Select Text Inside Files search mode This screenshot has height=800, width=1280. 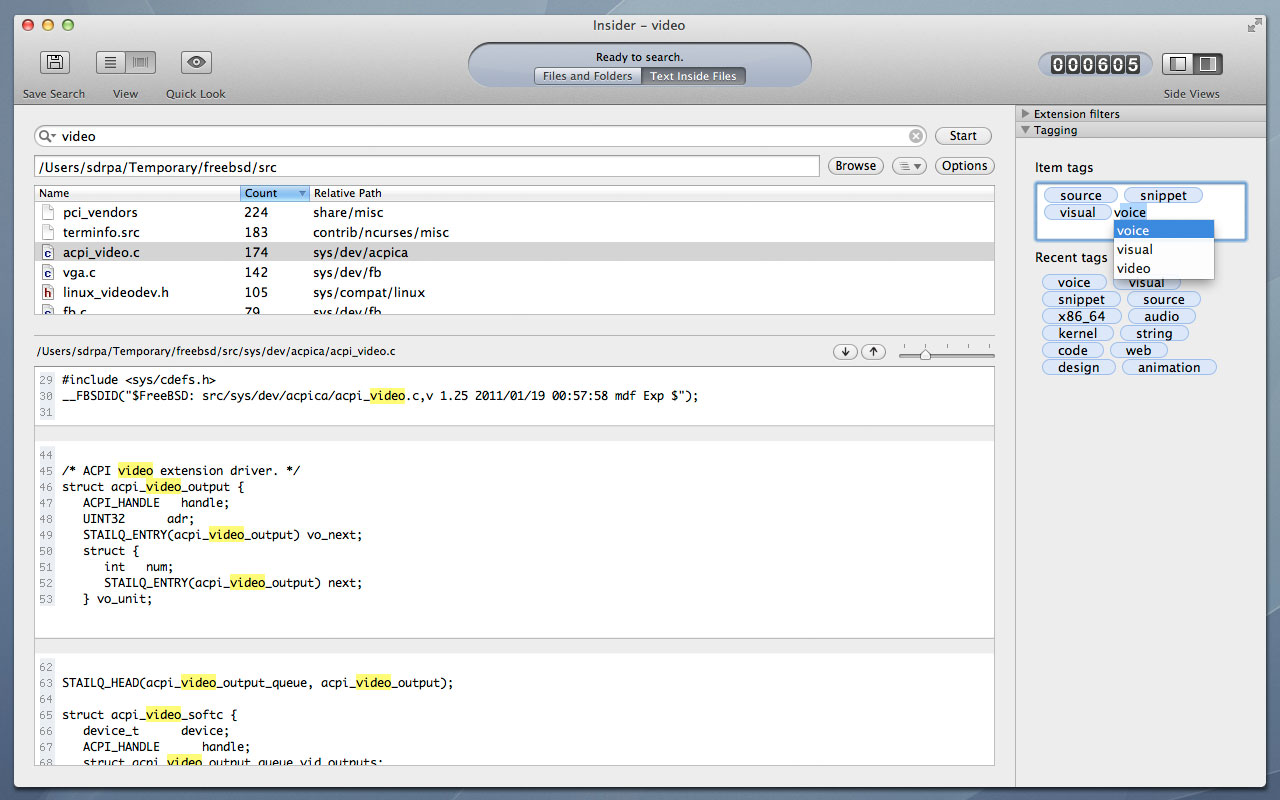(x=693, y=76)
